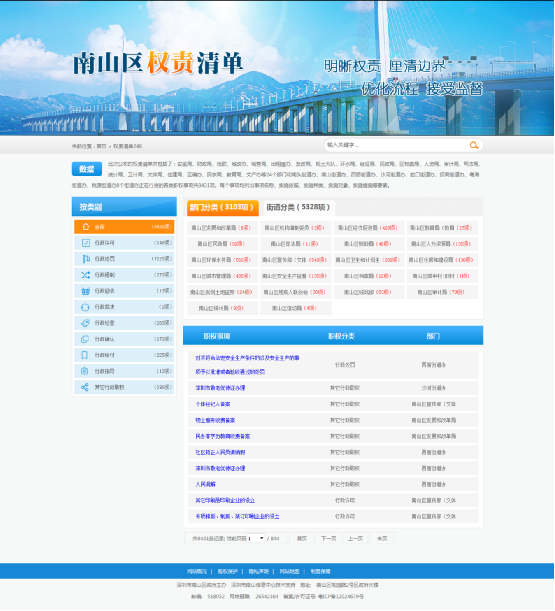Click into the keyword search field
Screen dimensions: 555x611
pyautogui.click(x=396, y=145)
